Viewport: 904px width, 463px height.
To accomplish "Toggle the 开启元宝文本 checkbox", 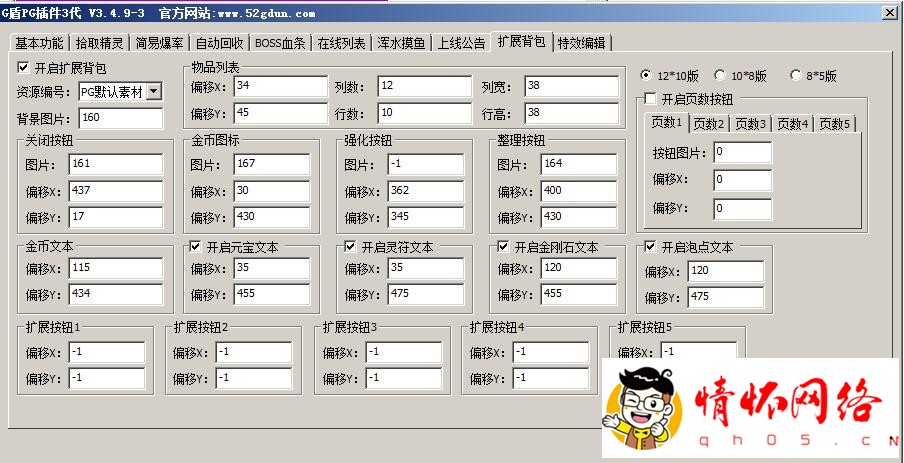I will pos(195,247).
